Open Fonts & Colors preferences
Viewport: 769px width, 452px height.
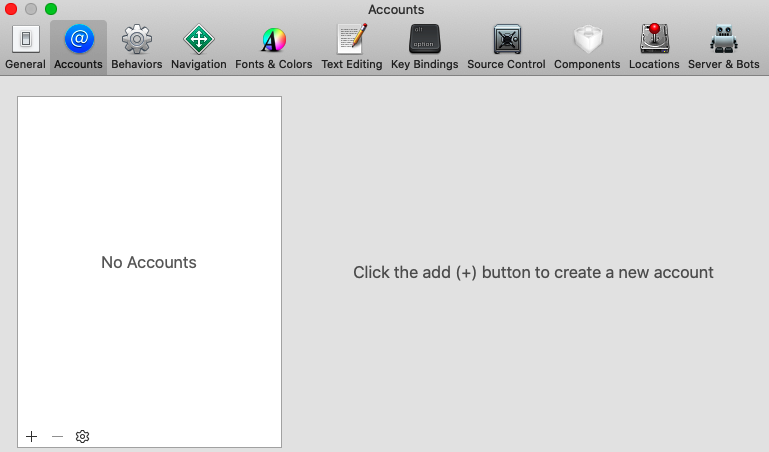tap(274, 47)
